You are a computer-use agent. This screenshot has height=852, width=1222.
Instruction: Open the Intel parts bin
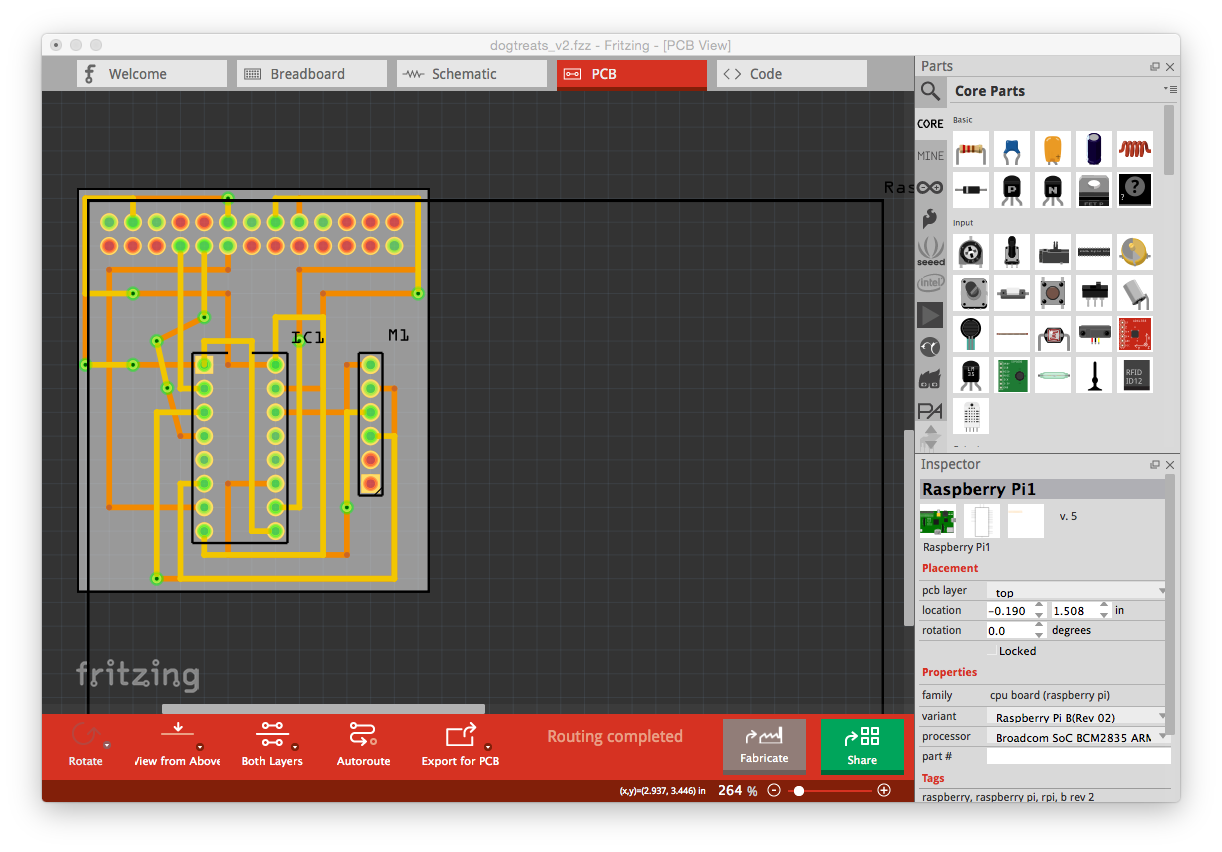tap(930, 283)
